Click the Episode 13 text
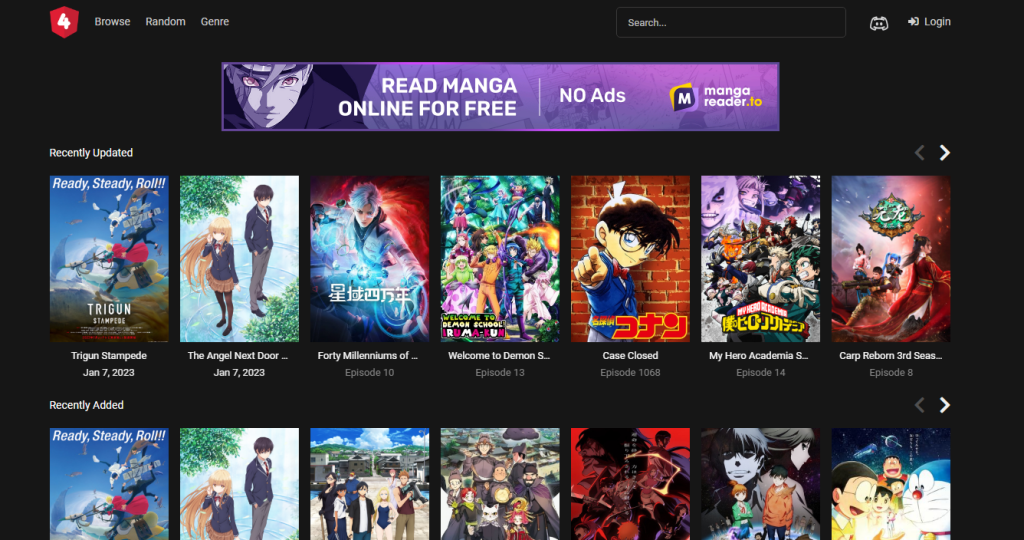The image size is (1024, 540). [500, 373]
